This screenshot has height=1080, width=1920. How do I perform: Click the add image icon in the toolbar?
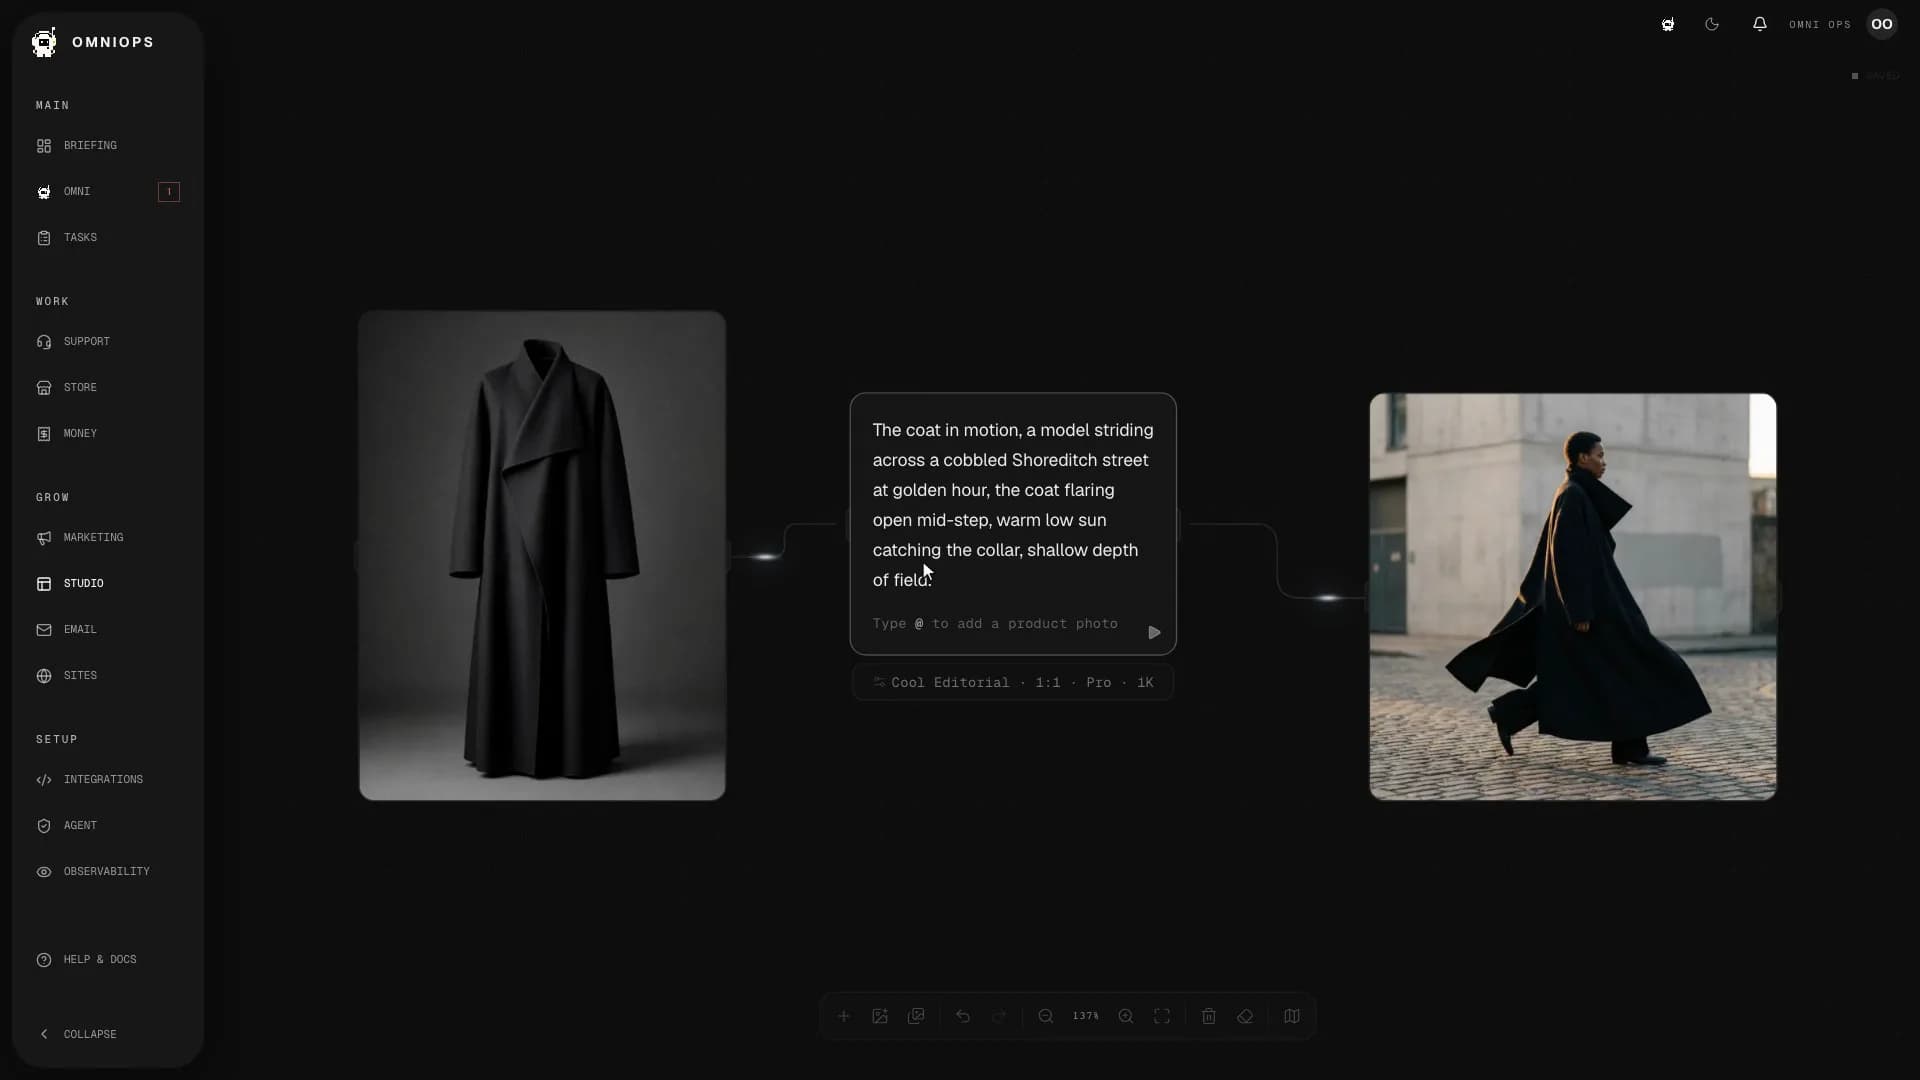(x=880, y=1017)
